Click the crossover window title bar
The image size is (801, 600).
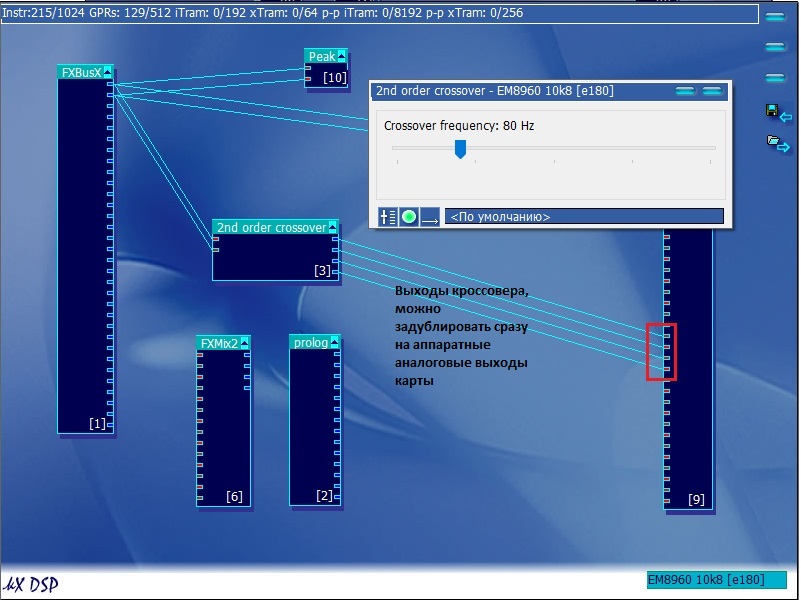pyautogui.click(x=550, y=91)
